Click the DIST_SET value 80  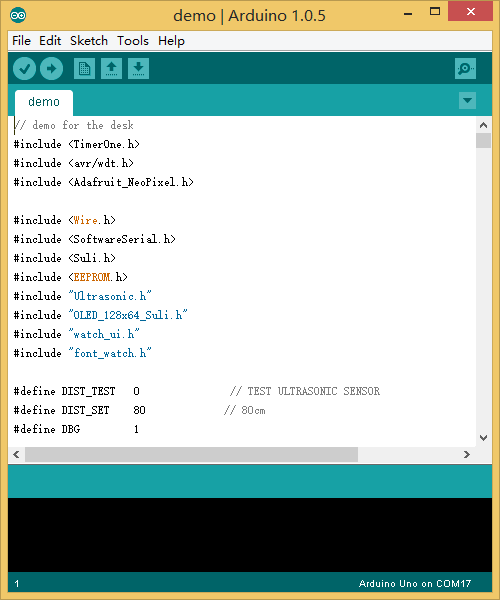pyautogui.click(x=139, y=410)
